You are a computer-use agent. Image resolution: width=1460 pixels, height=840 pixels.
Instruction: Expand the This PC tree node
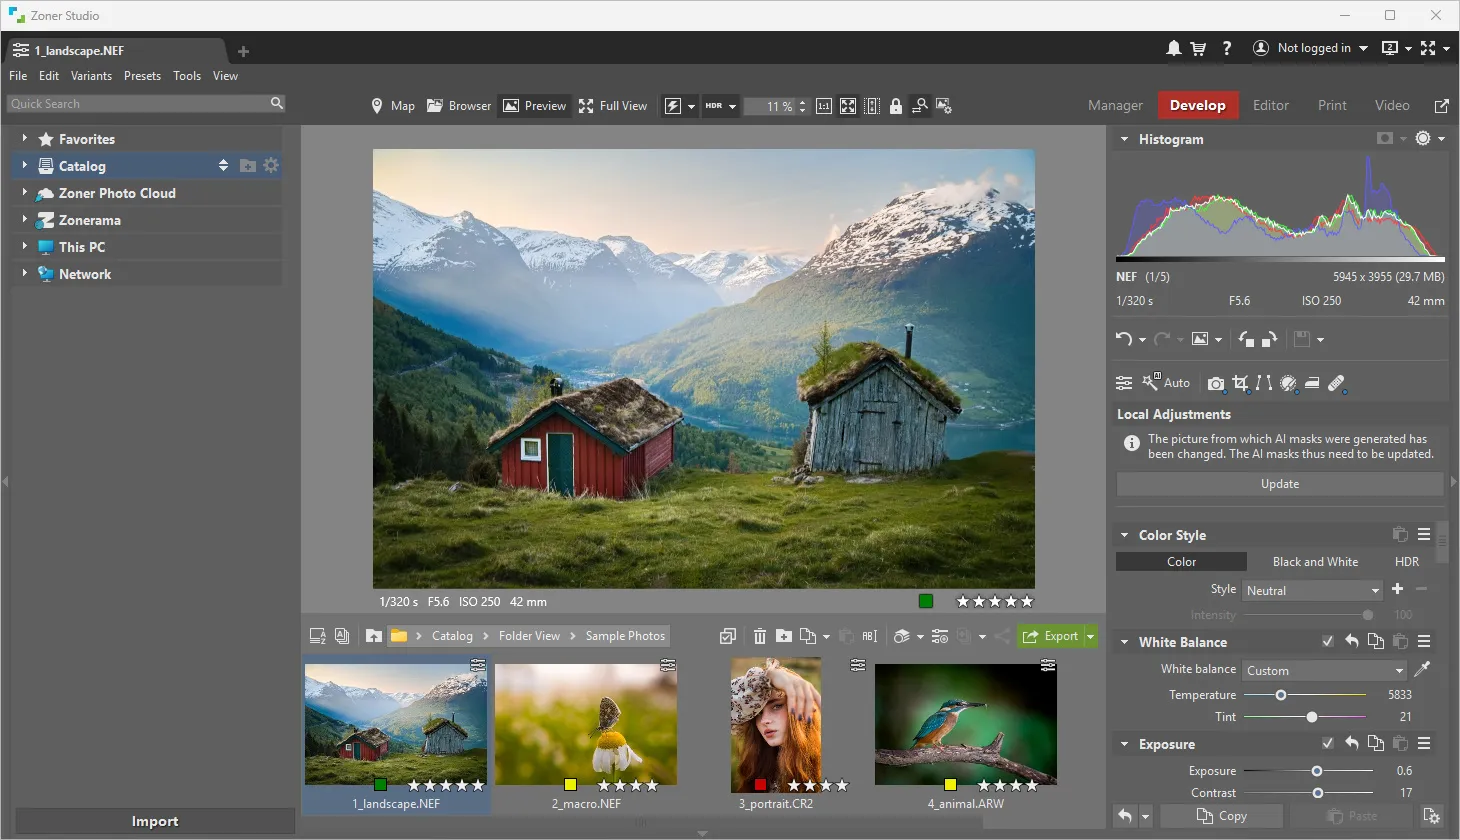24,246
